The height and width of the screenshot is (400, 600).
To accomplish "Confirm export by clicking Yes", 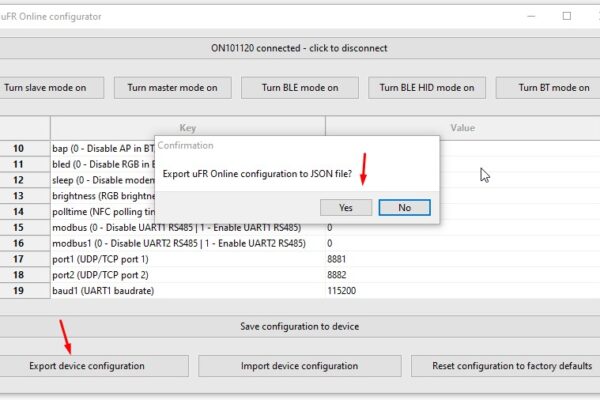I will click(346, 207).
